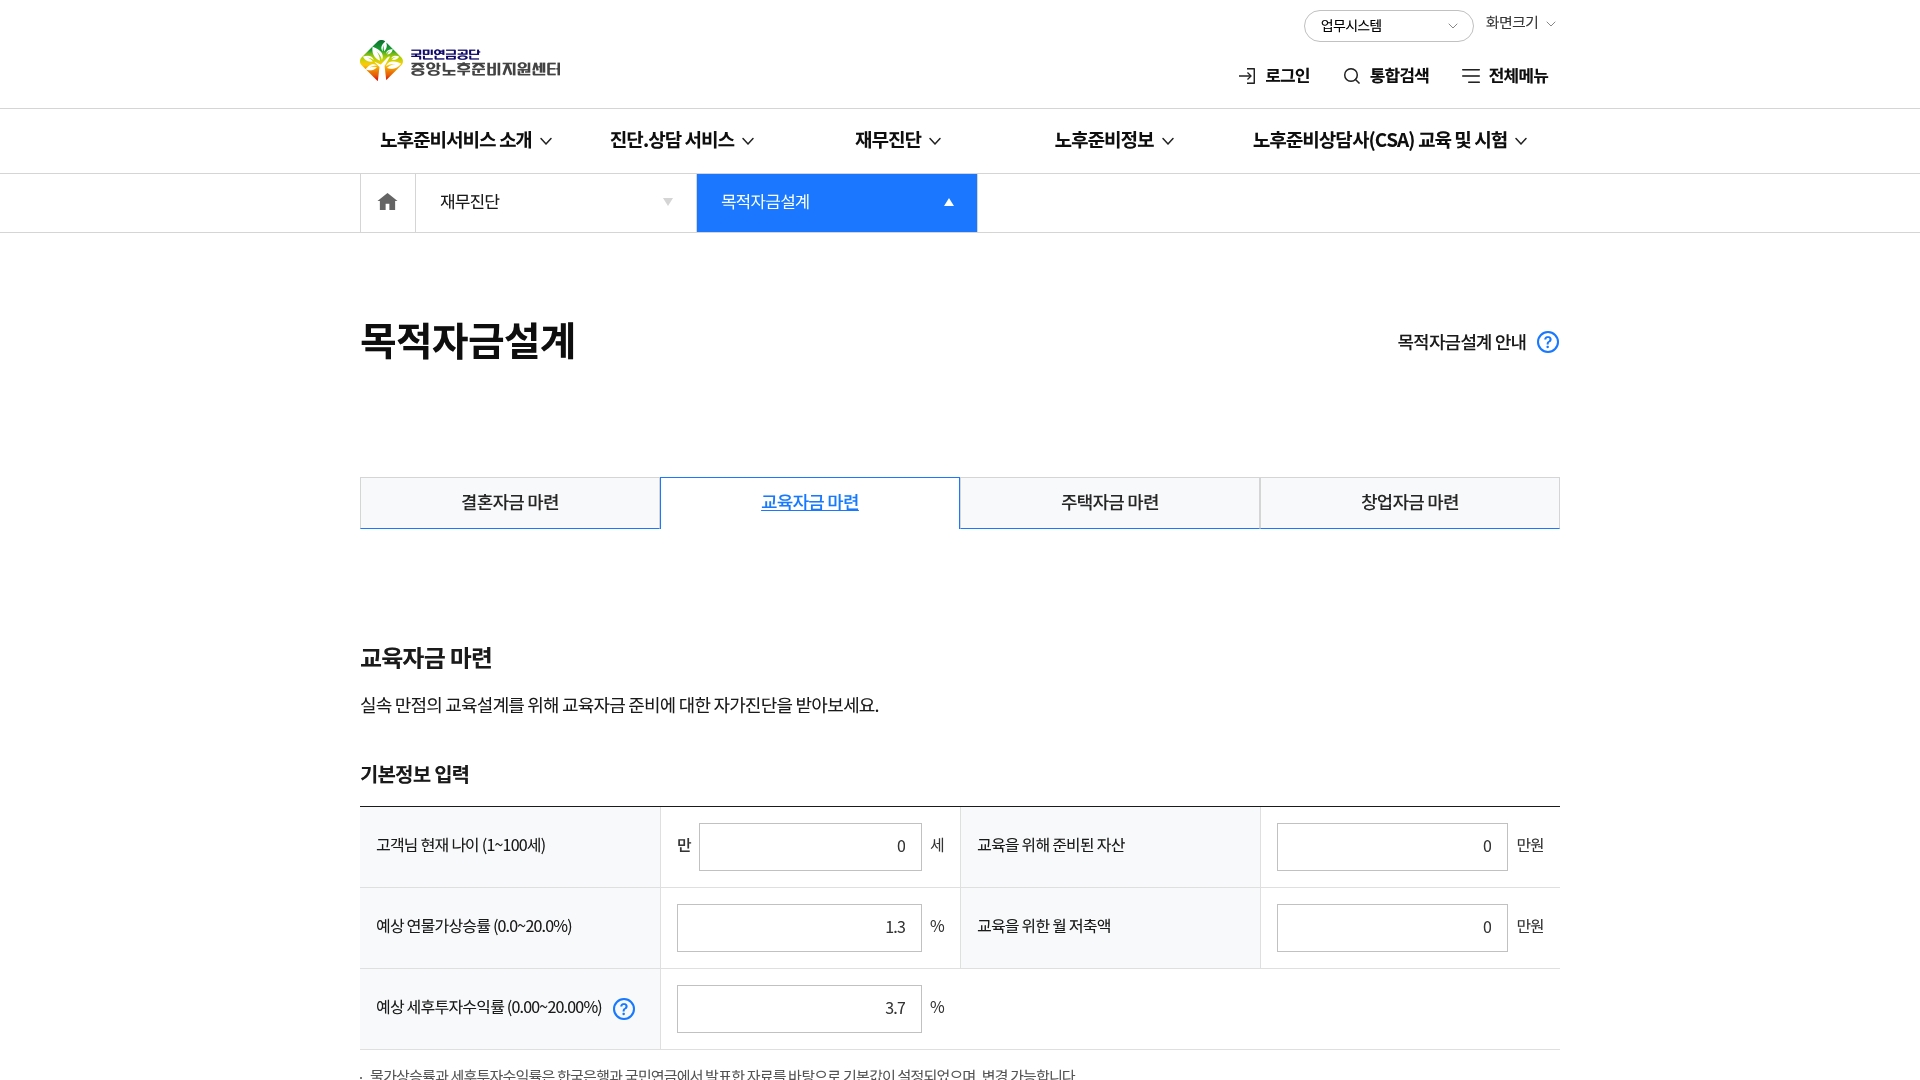Image resolution: width=1920 pixels, height=1080 pixels.
Task: Click 예상 연물가상승률 input field
Action: [798, 928]
